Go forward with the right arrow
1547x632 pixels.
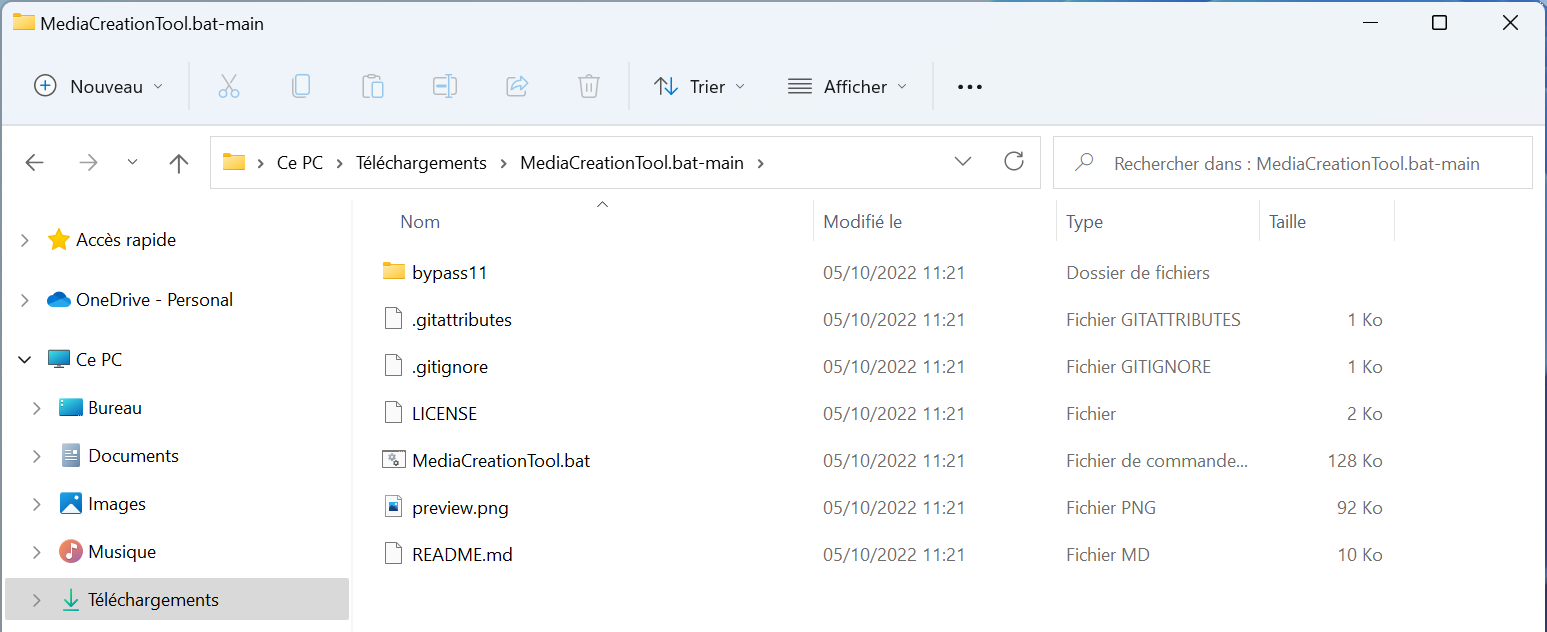[88, 163]
